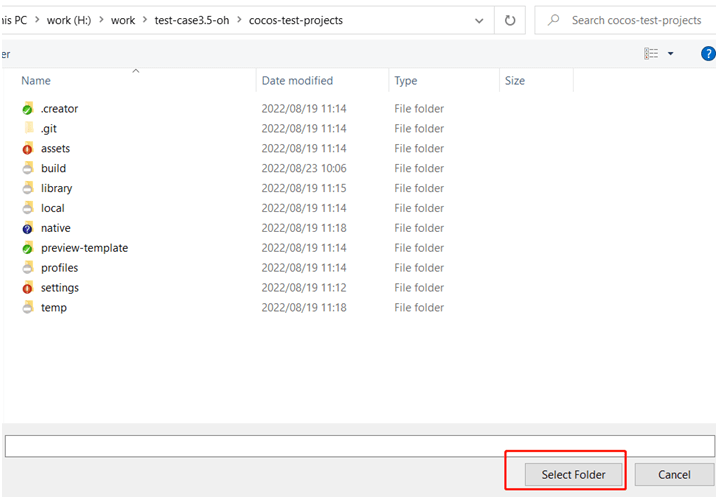Sort by Date modified column
The height and width of the screenshot is (499, 718).
pyautogui.click(x=297, y=80)
